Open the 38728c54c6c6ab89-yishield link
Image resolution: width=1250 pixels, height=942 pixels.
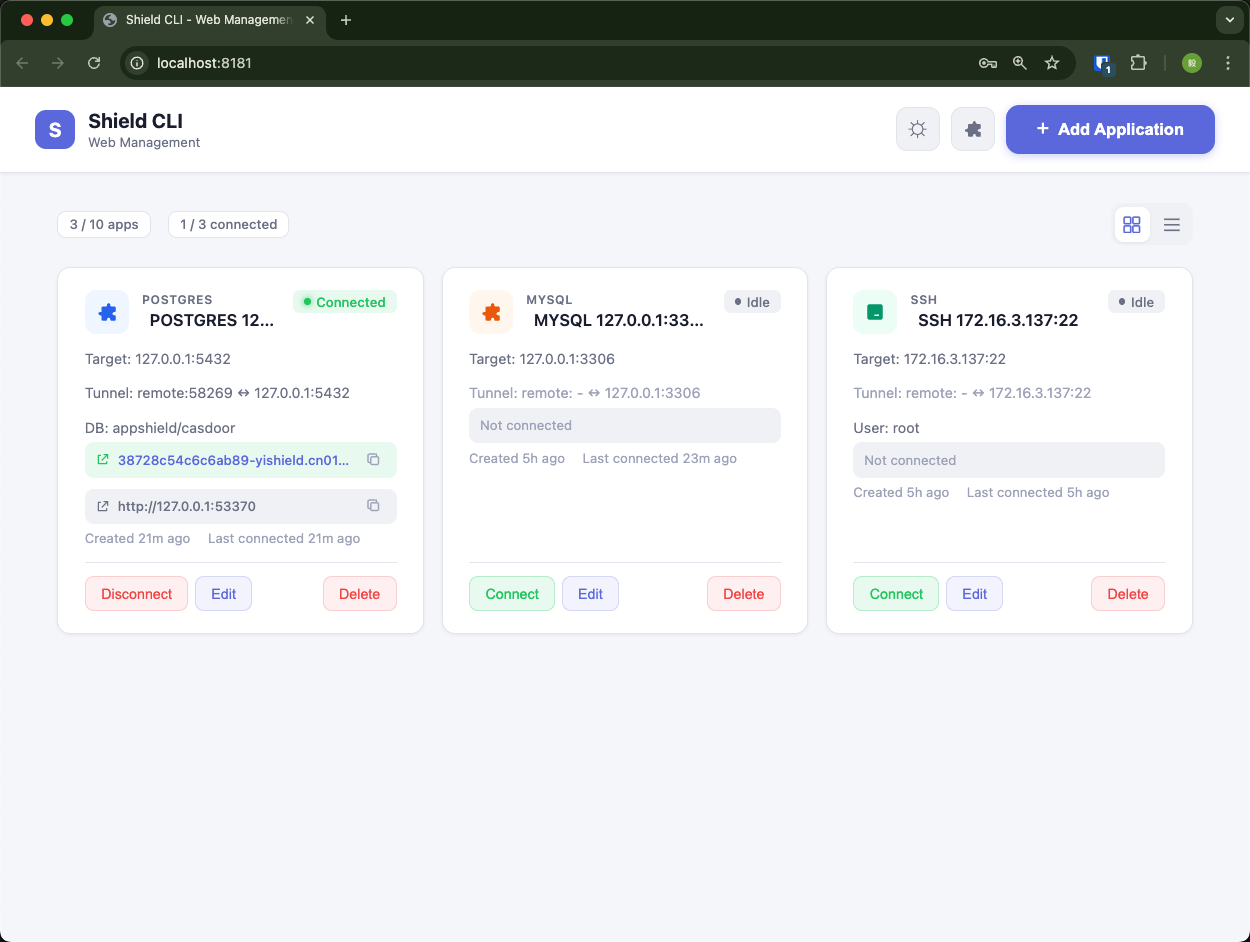pyautogui.click(x=234, y=460)
